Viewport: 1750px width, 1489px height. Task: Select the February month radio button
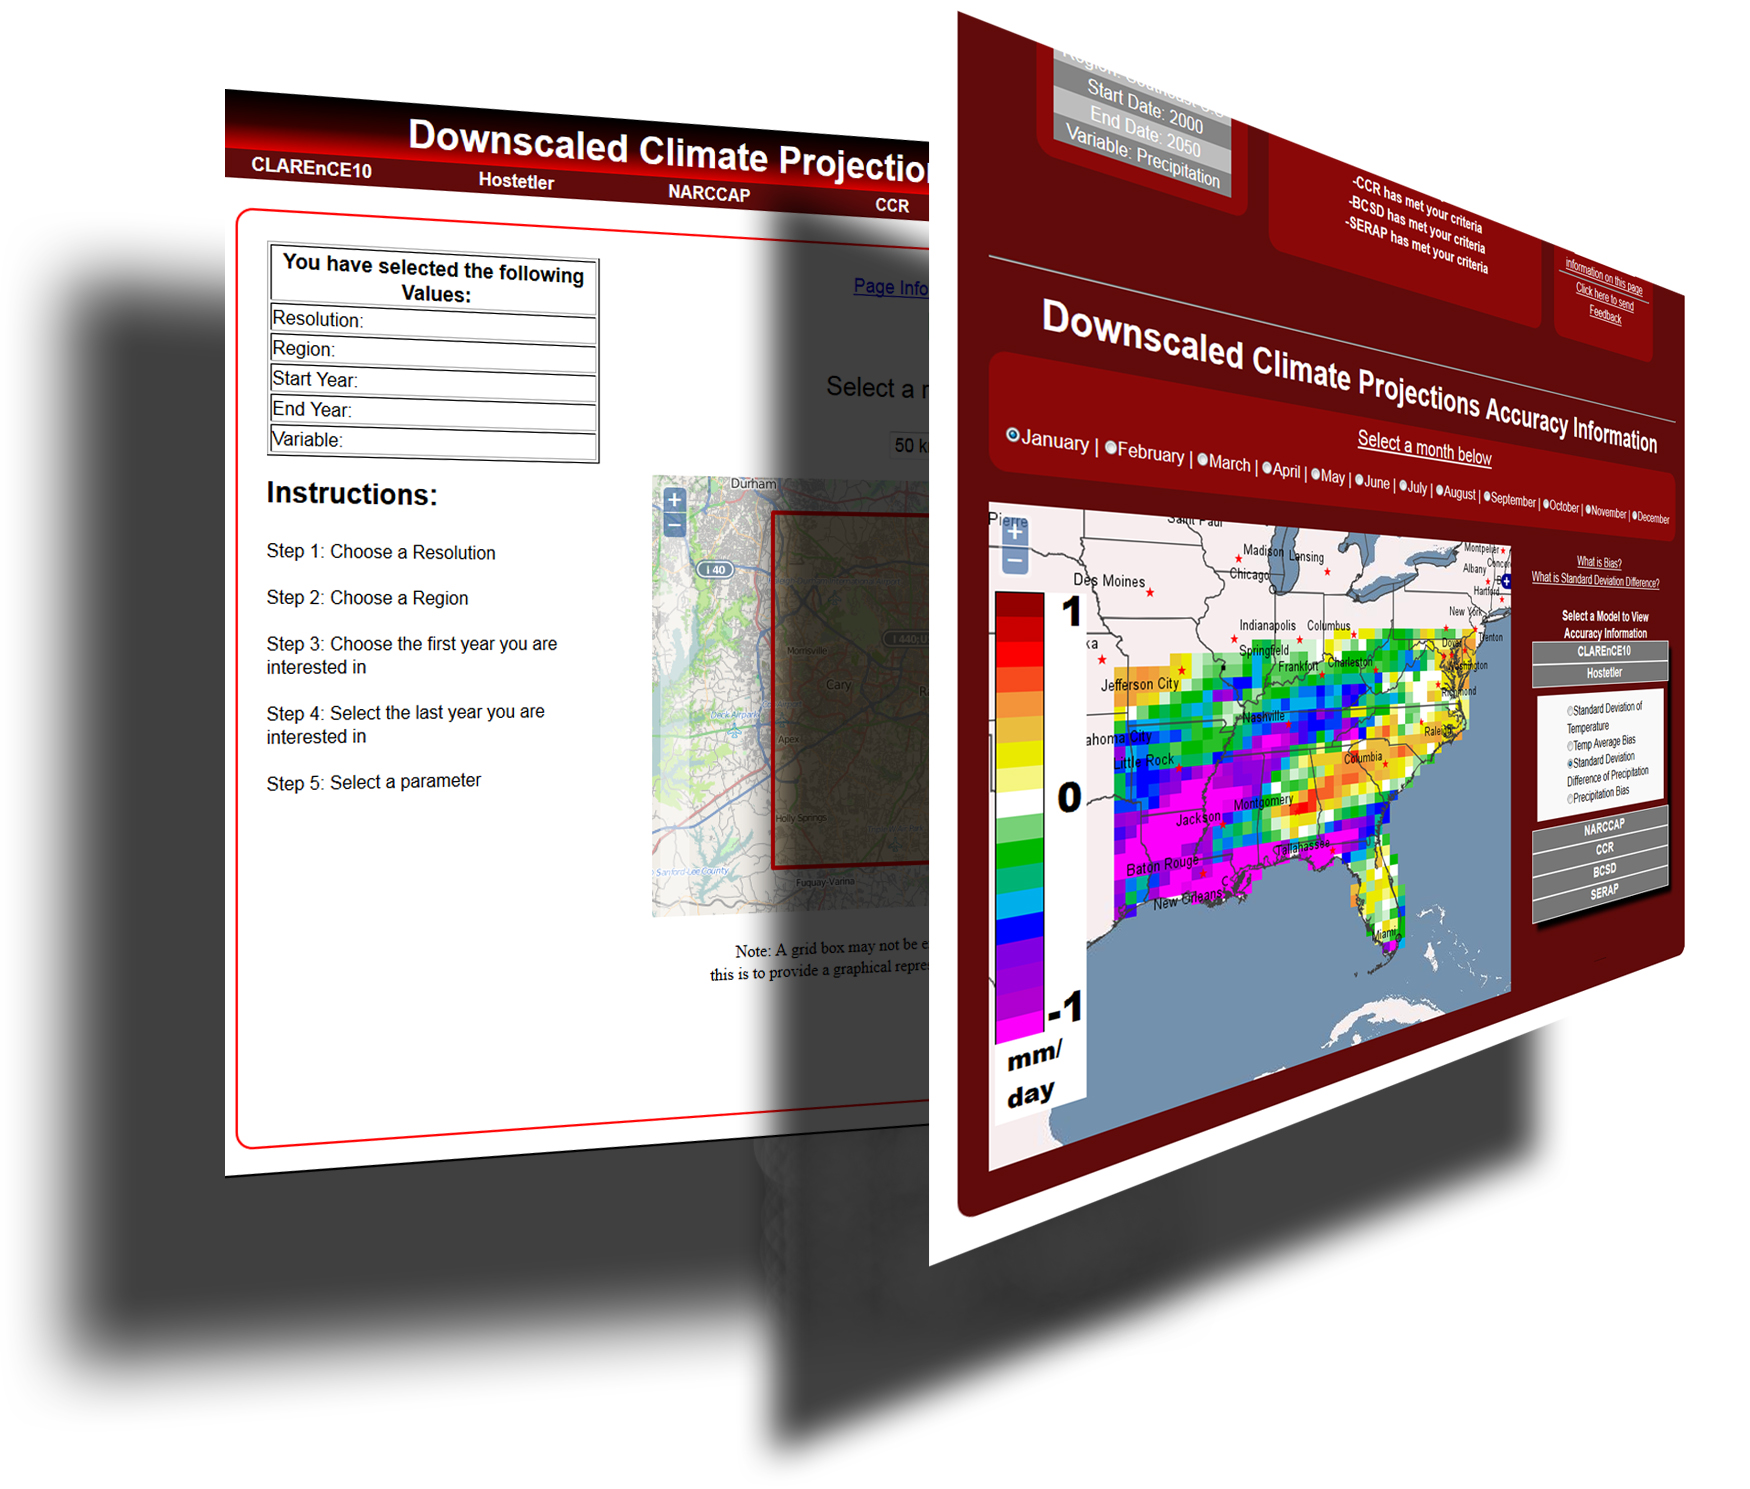tap(1110, 449)
